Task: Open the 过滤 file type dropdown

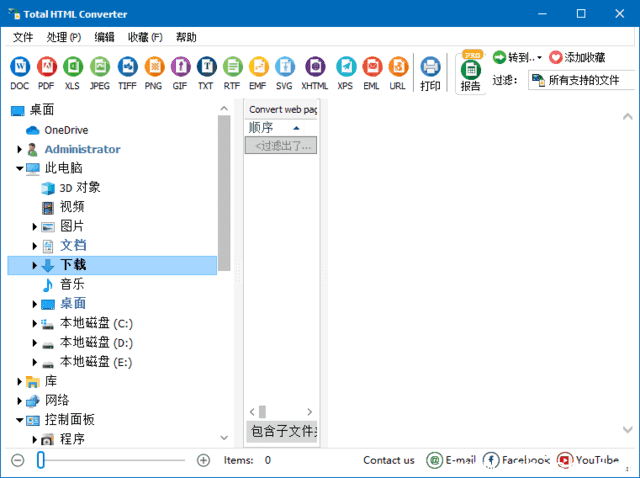Action: pos(583,80)
